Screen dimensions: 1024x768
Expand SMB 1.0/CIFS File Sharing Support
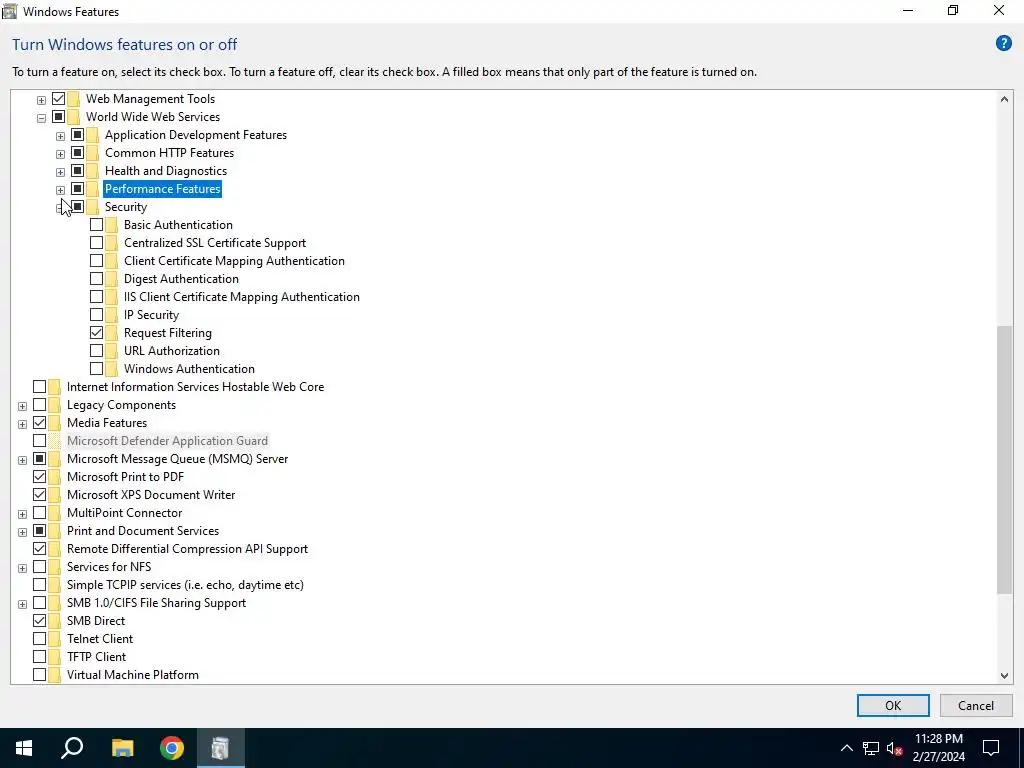click(x=22, y=604)
